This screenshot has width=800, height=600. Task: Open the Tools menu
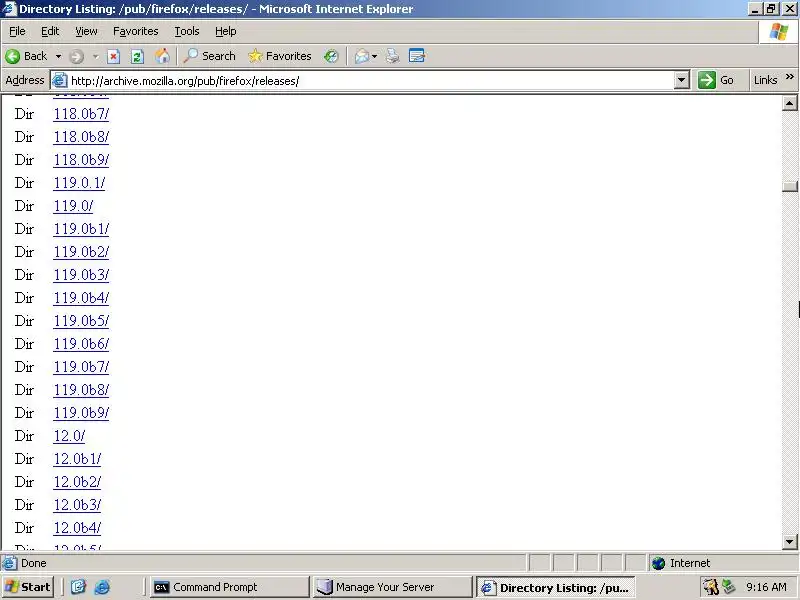pyautogui.click(x=187, y=31)
